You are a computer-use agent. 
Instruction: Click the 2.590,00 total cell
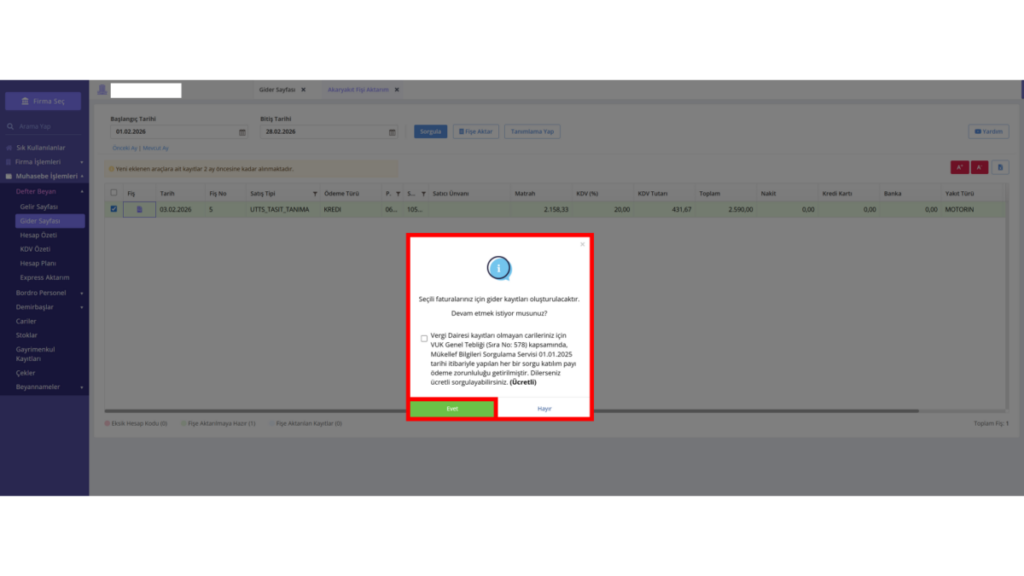tap(725, 210)
